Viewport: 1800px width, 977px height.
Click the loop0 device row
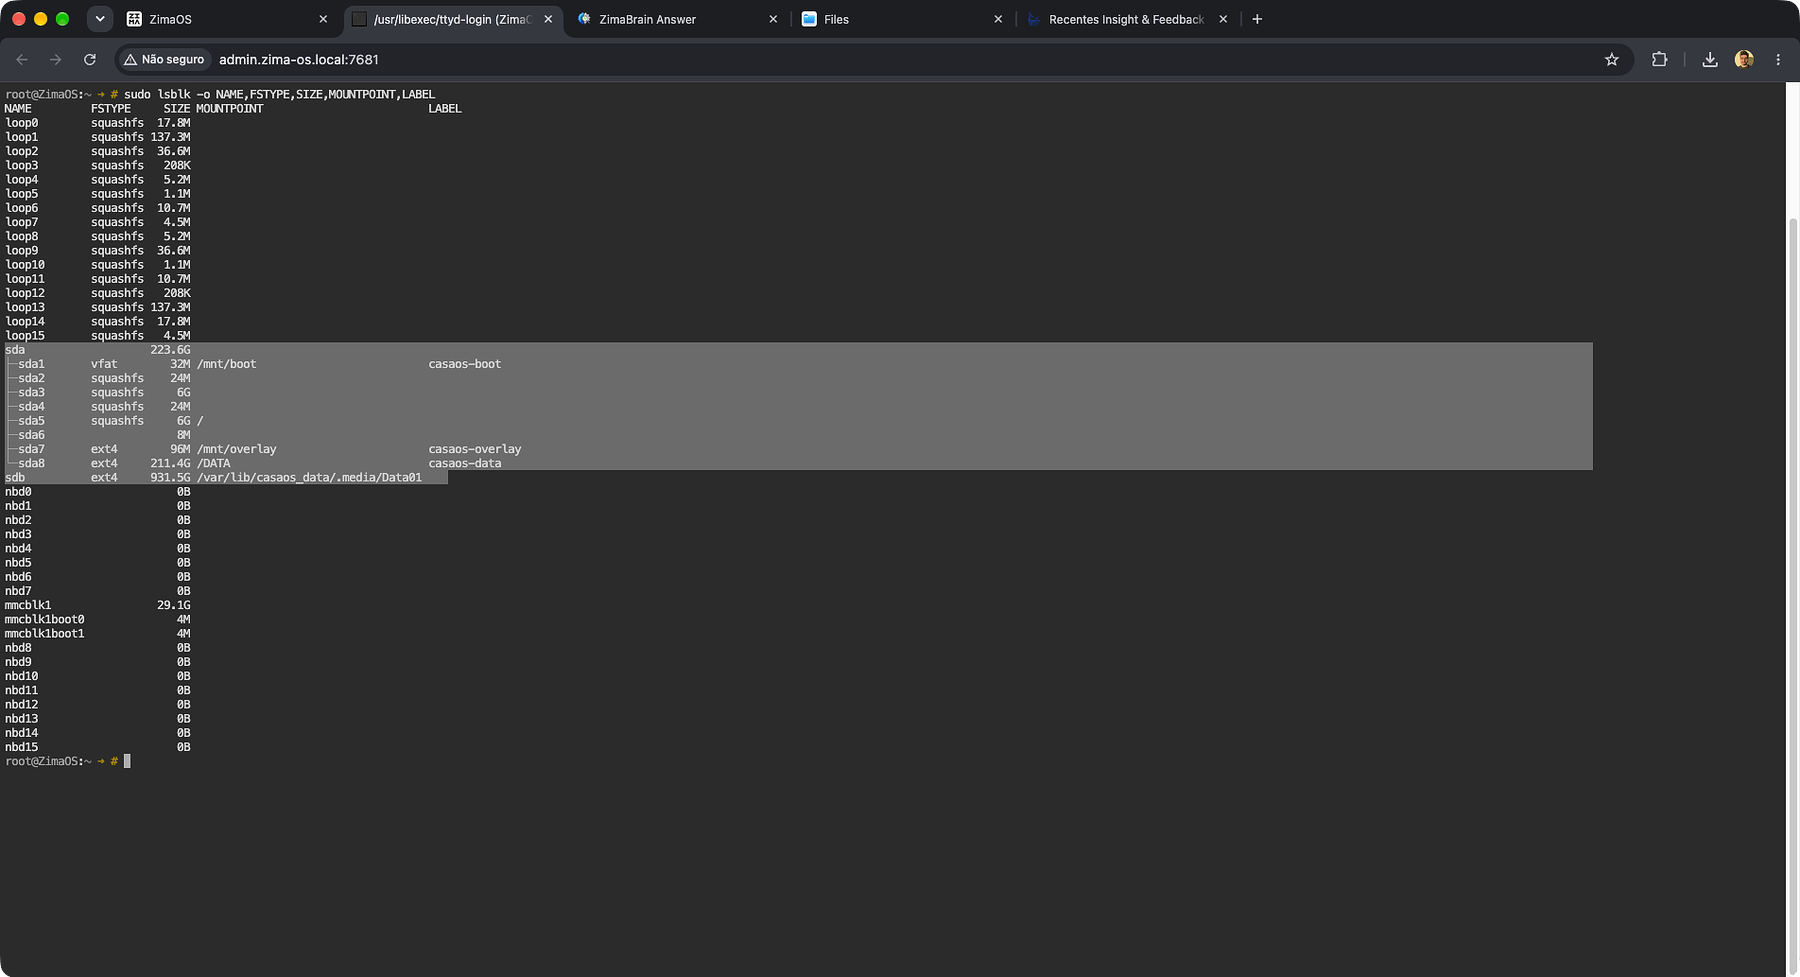point(98,123)
